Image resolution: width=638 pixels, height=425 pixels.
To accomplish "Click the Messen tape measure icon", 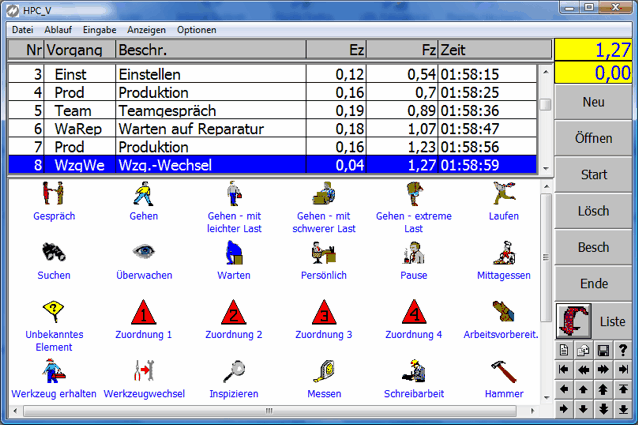I will click(x=323, y=371).
